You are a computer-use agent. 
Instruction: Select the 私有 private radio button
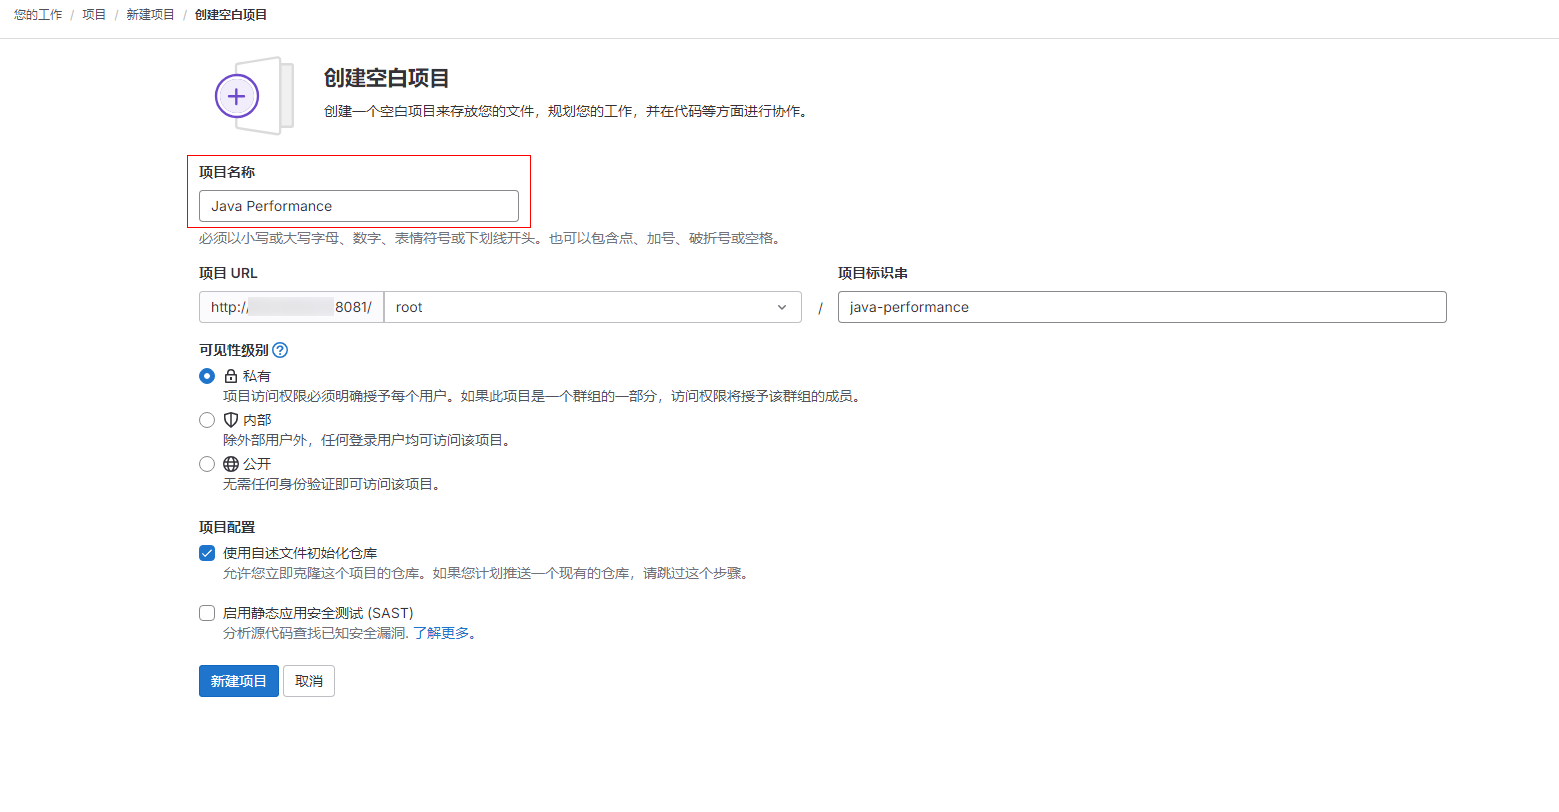click(x=207, y=376)
